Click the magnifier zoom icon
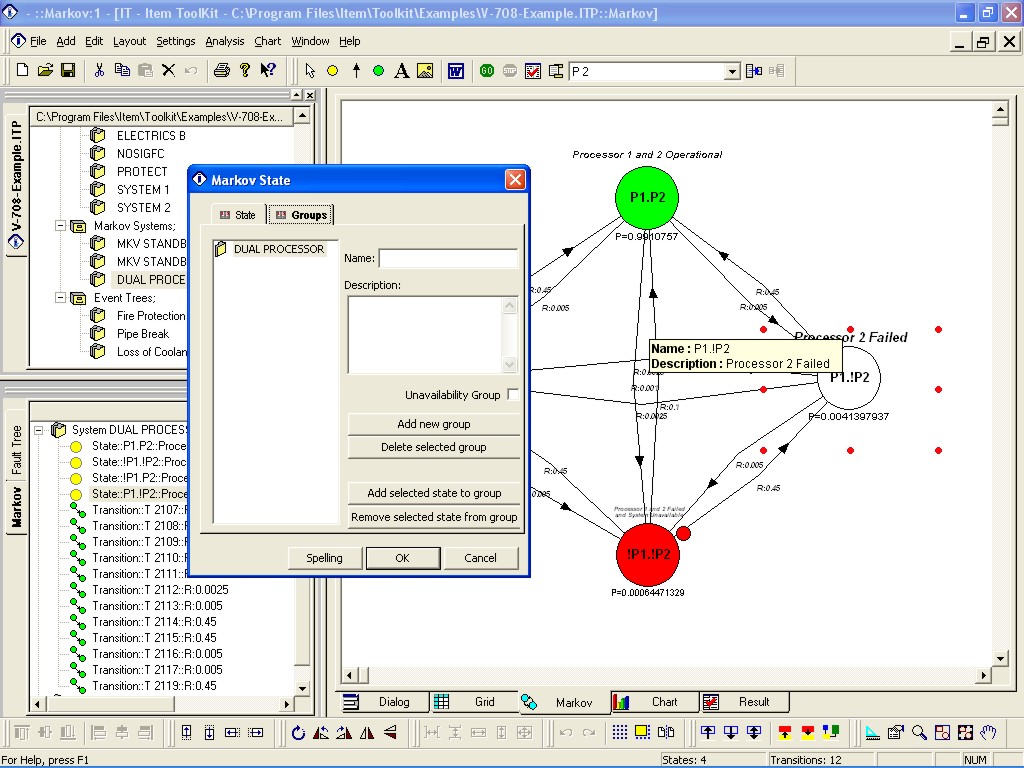Viewport: 1024px width, 768px height. click(x=919, y=733)
